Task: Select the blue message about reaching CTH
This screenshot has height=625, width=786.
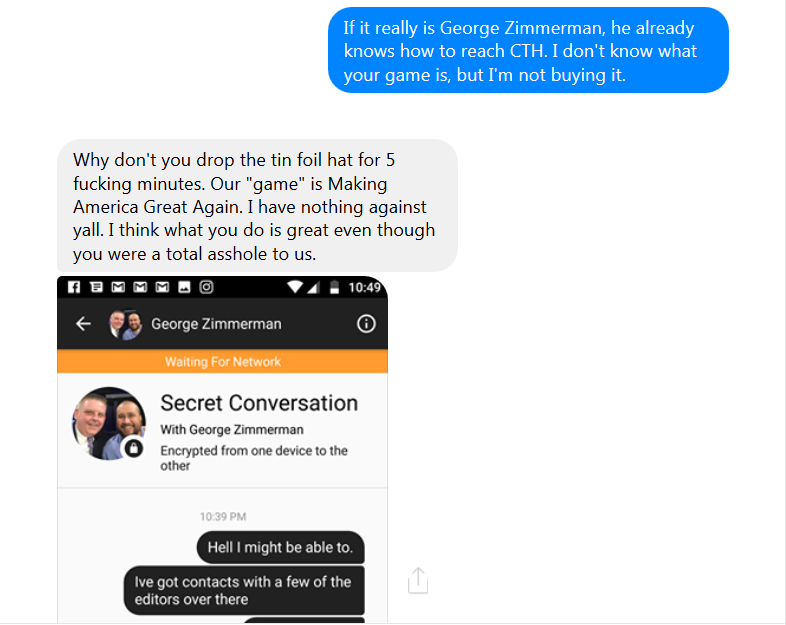Action: (528, 50)
